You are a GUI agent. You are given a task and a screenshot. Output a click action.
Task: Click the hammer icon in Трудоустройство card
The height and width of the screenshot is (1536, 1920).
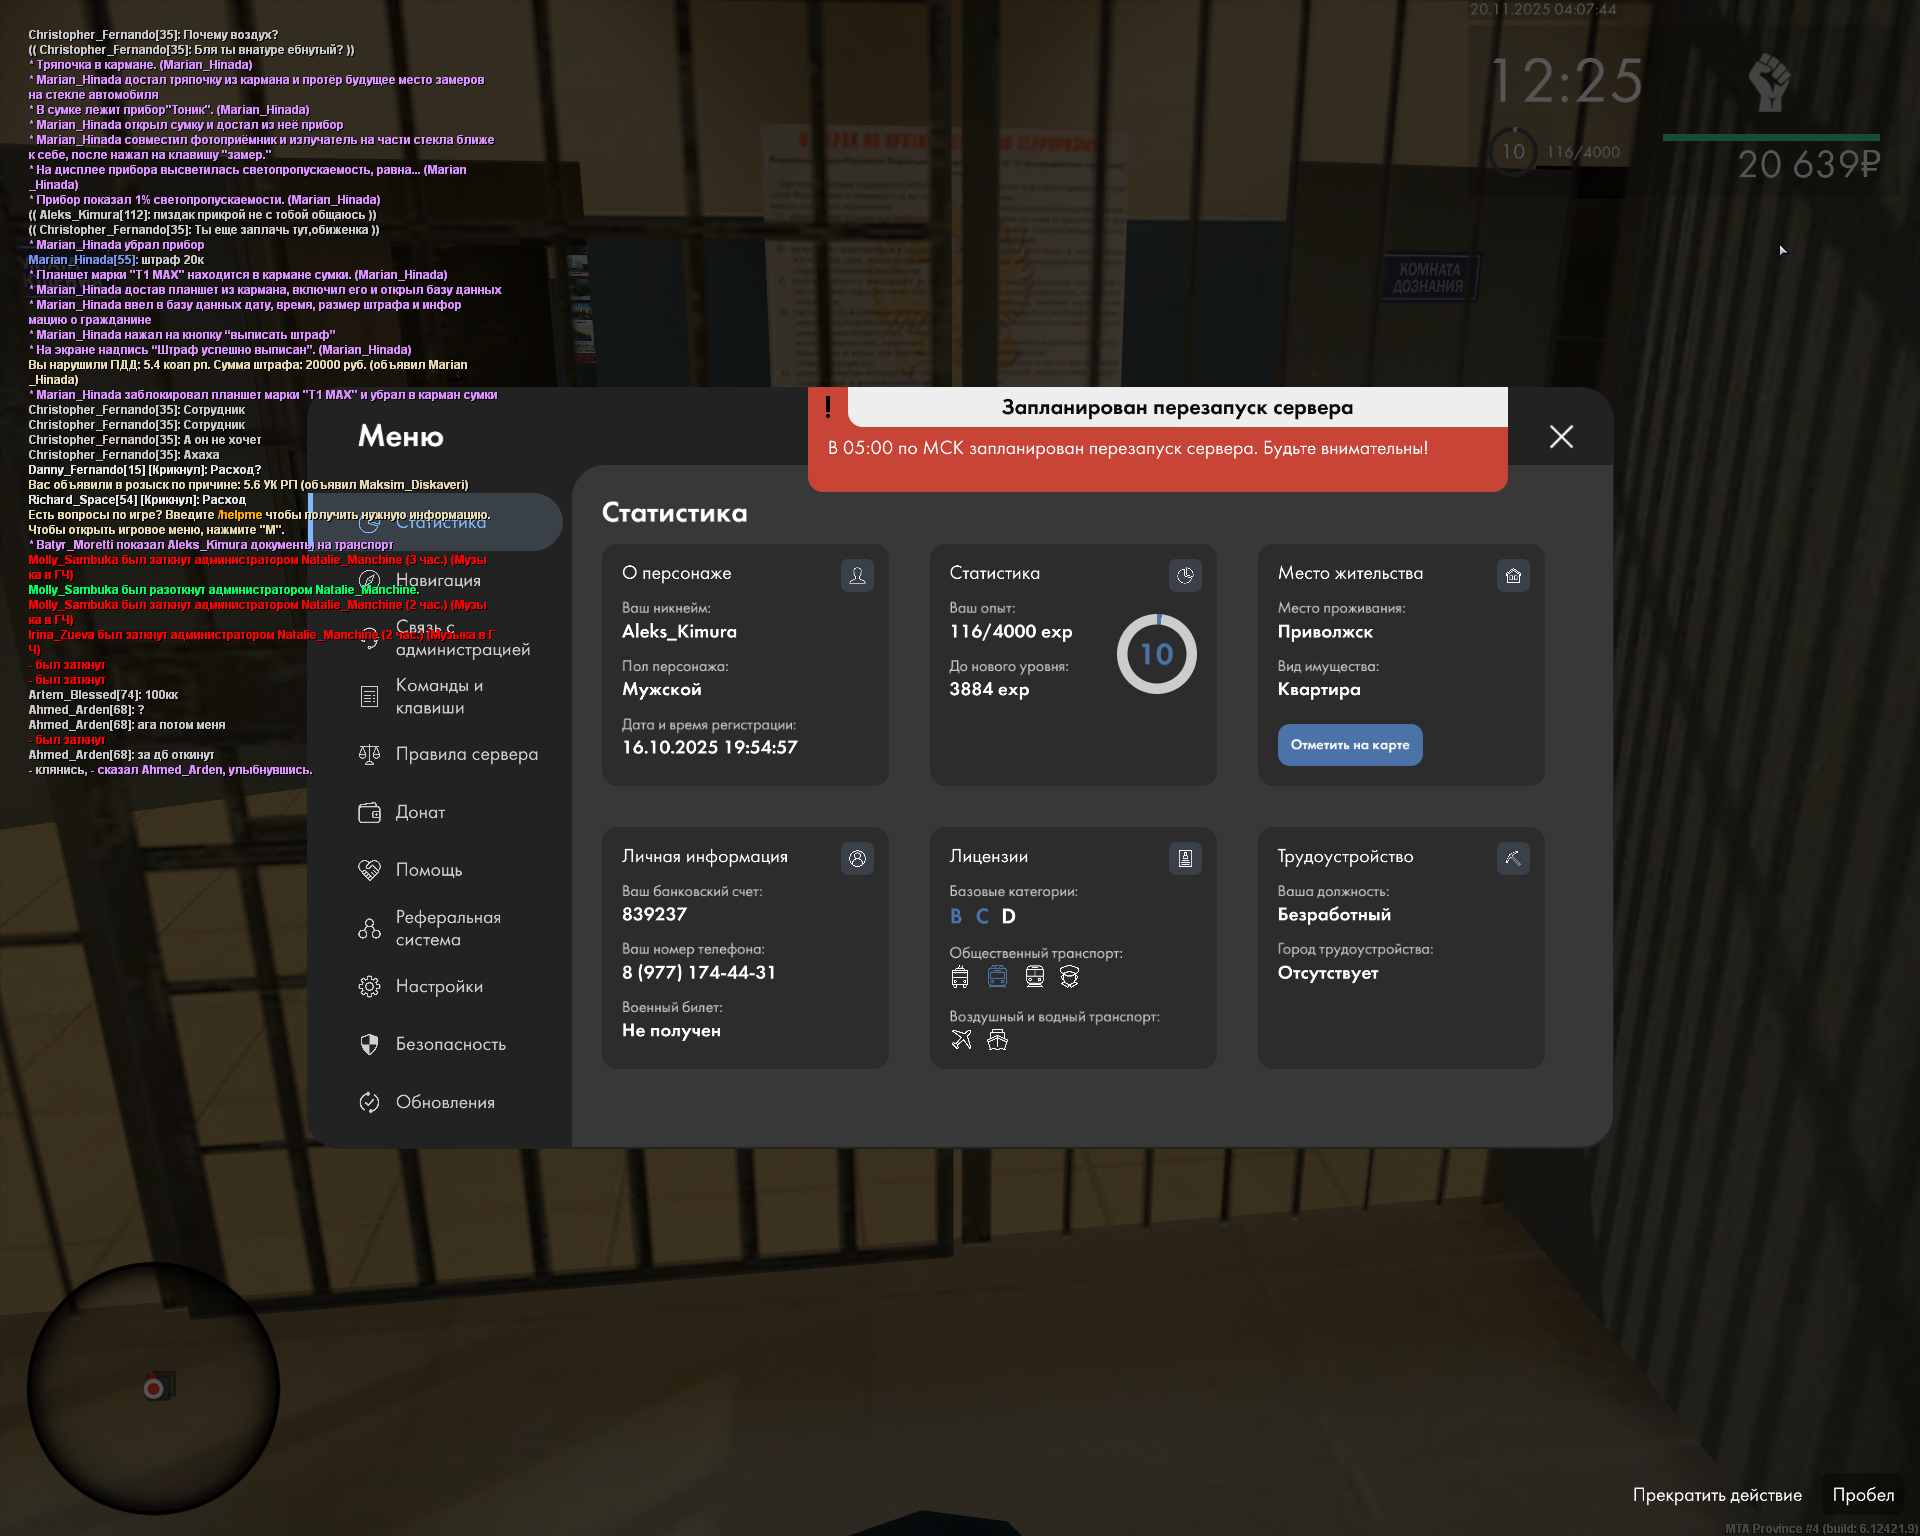click(x=1513, y=858)
